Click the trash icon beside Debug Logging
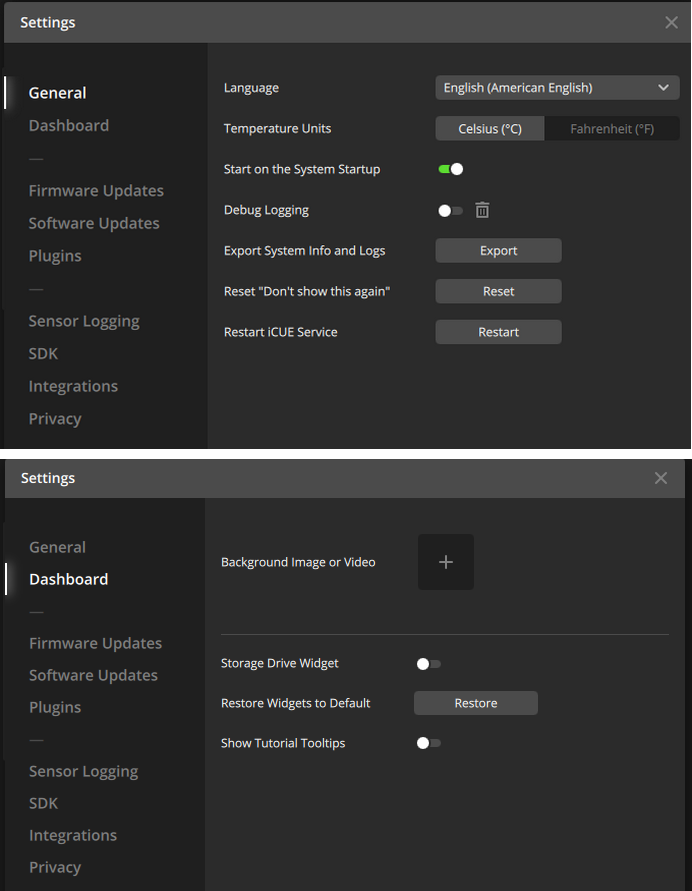The height and width of the screenshot is (891, 692). pyautogui.click(x=482, y=210)
